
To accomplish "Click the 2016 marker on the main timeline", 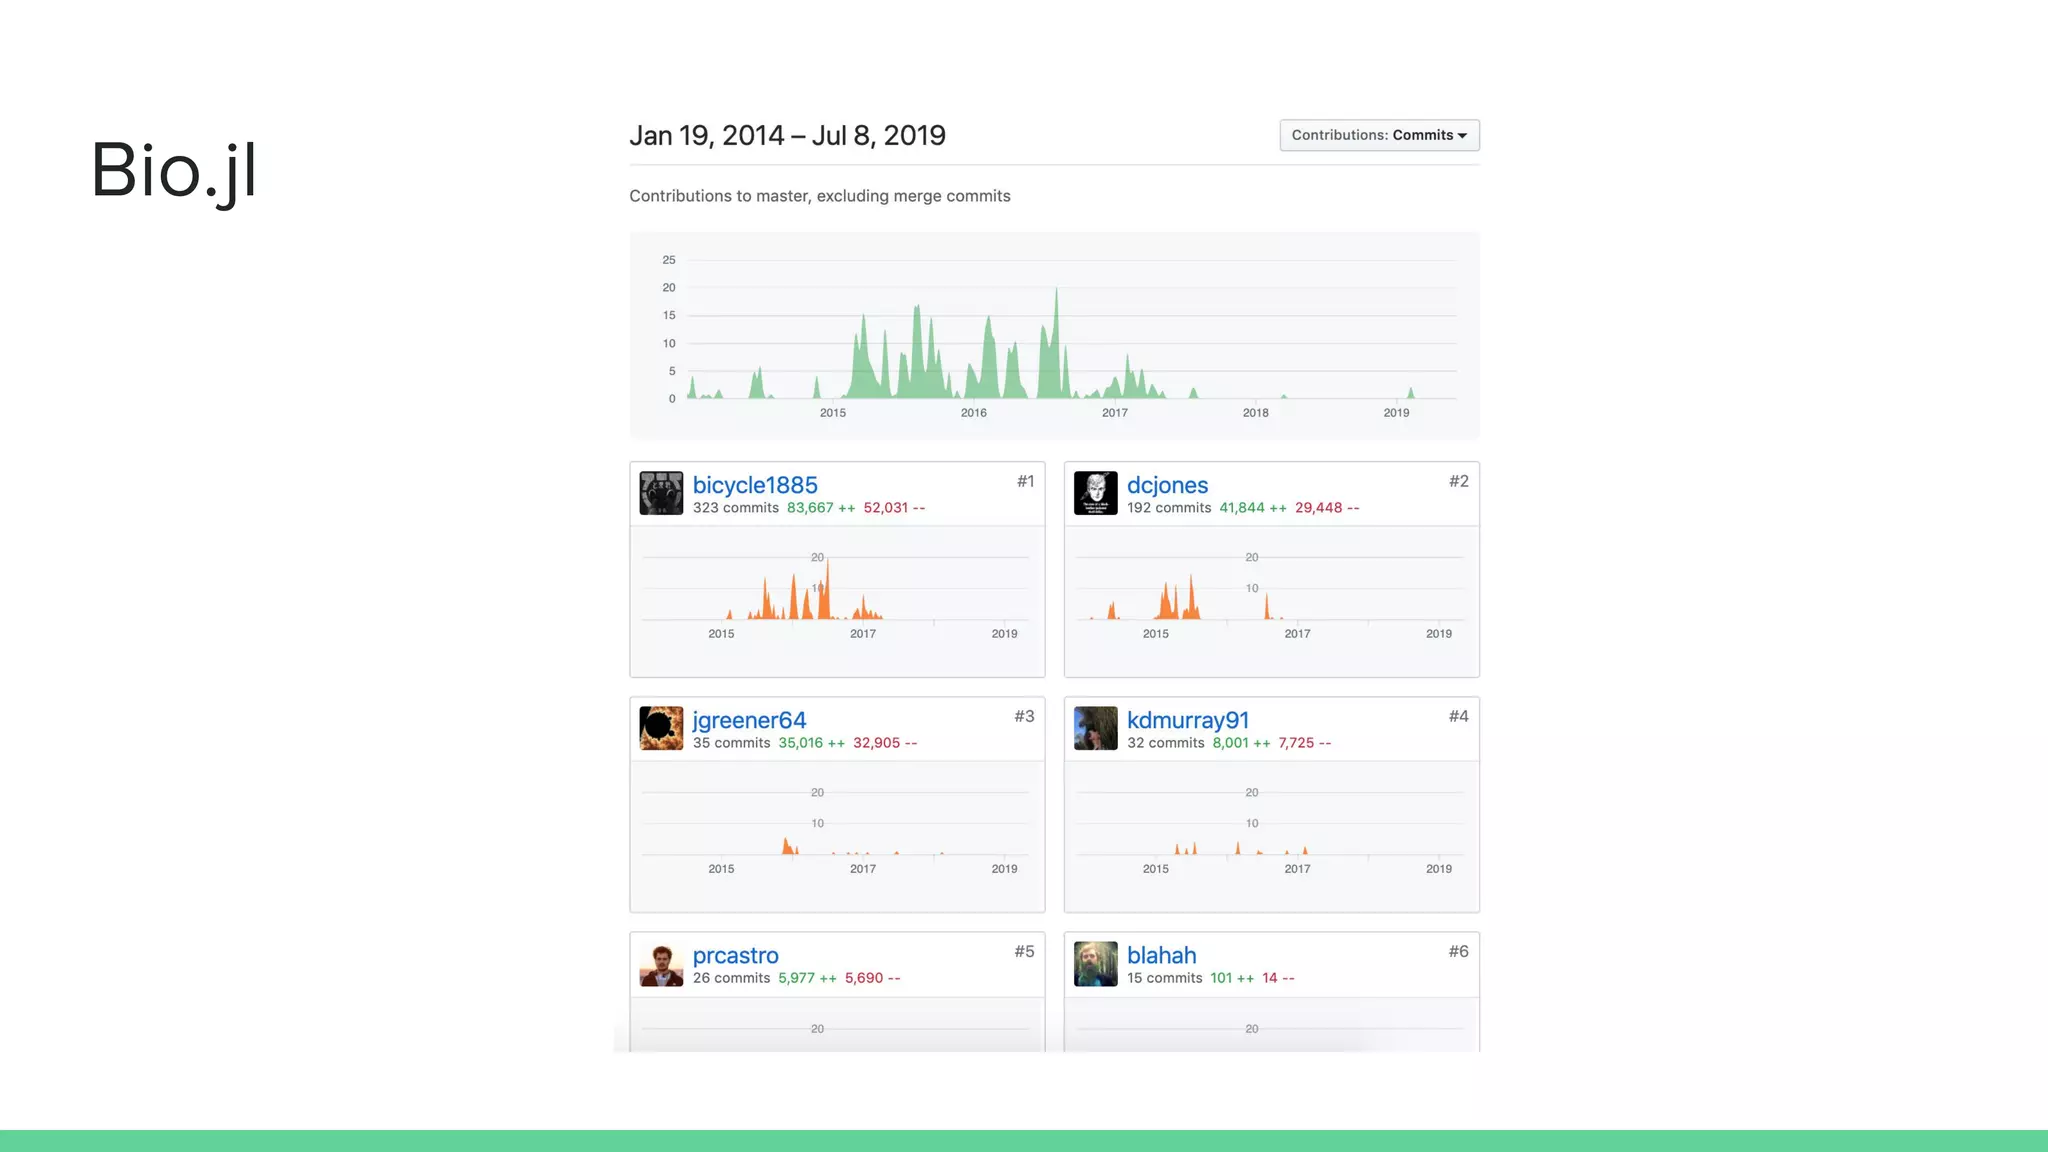I will coord(973,412).
